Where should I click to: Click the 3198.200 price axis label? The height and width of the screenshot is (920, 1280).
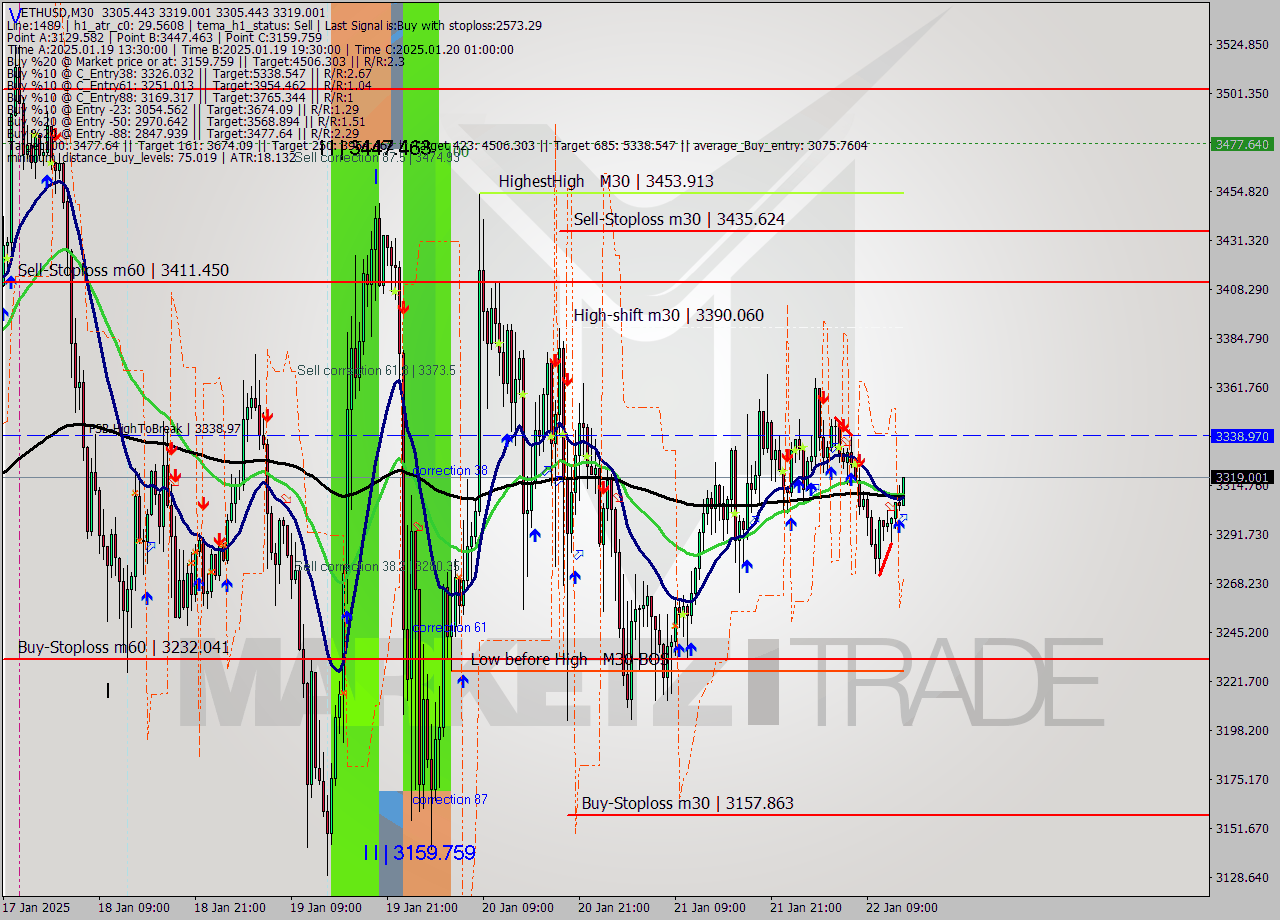coord(1243,730)
